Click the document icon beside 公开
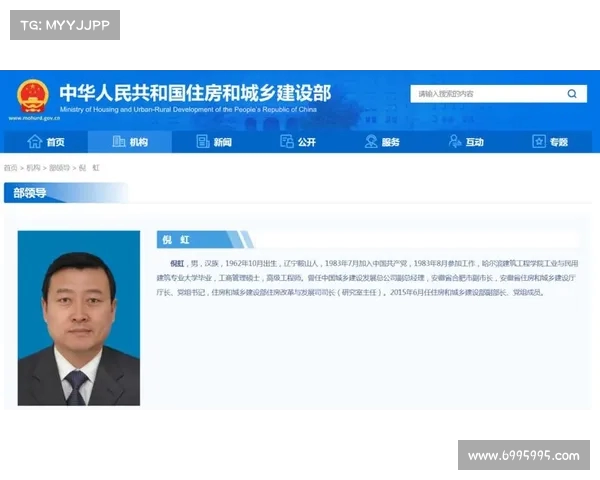 (287, 142)
